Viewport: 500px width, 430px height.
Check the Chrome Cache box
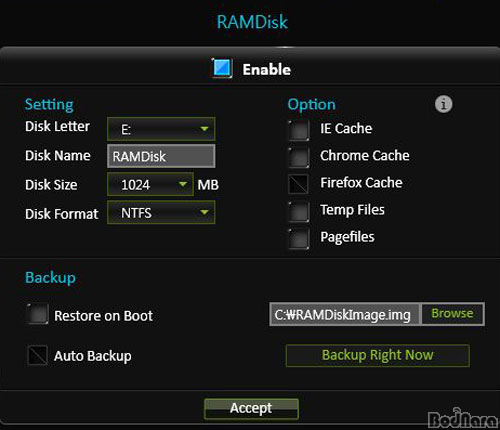[x=299, y=157]
